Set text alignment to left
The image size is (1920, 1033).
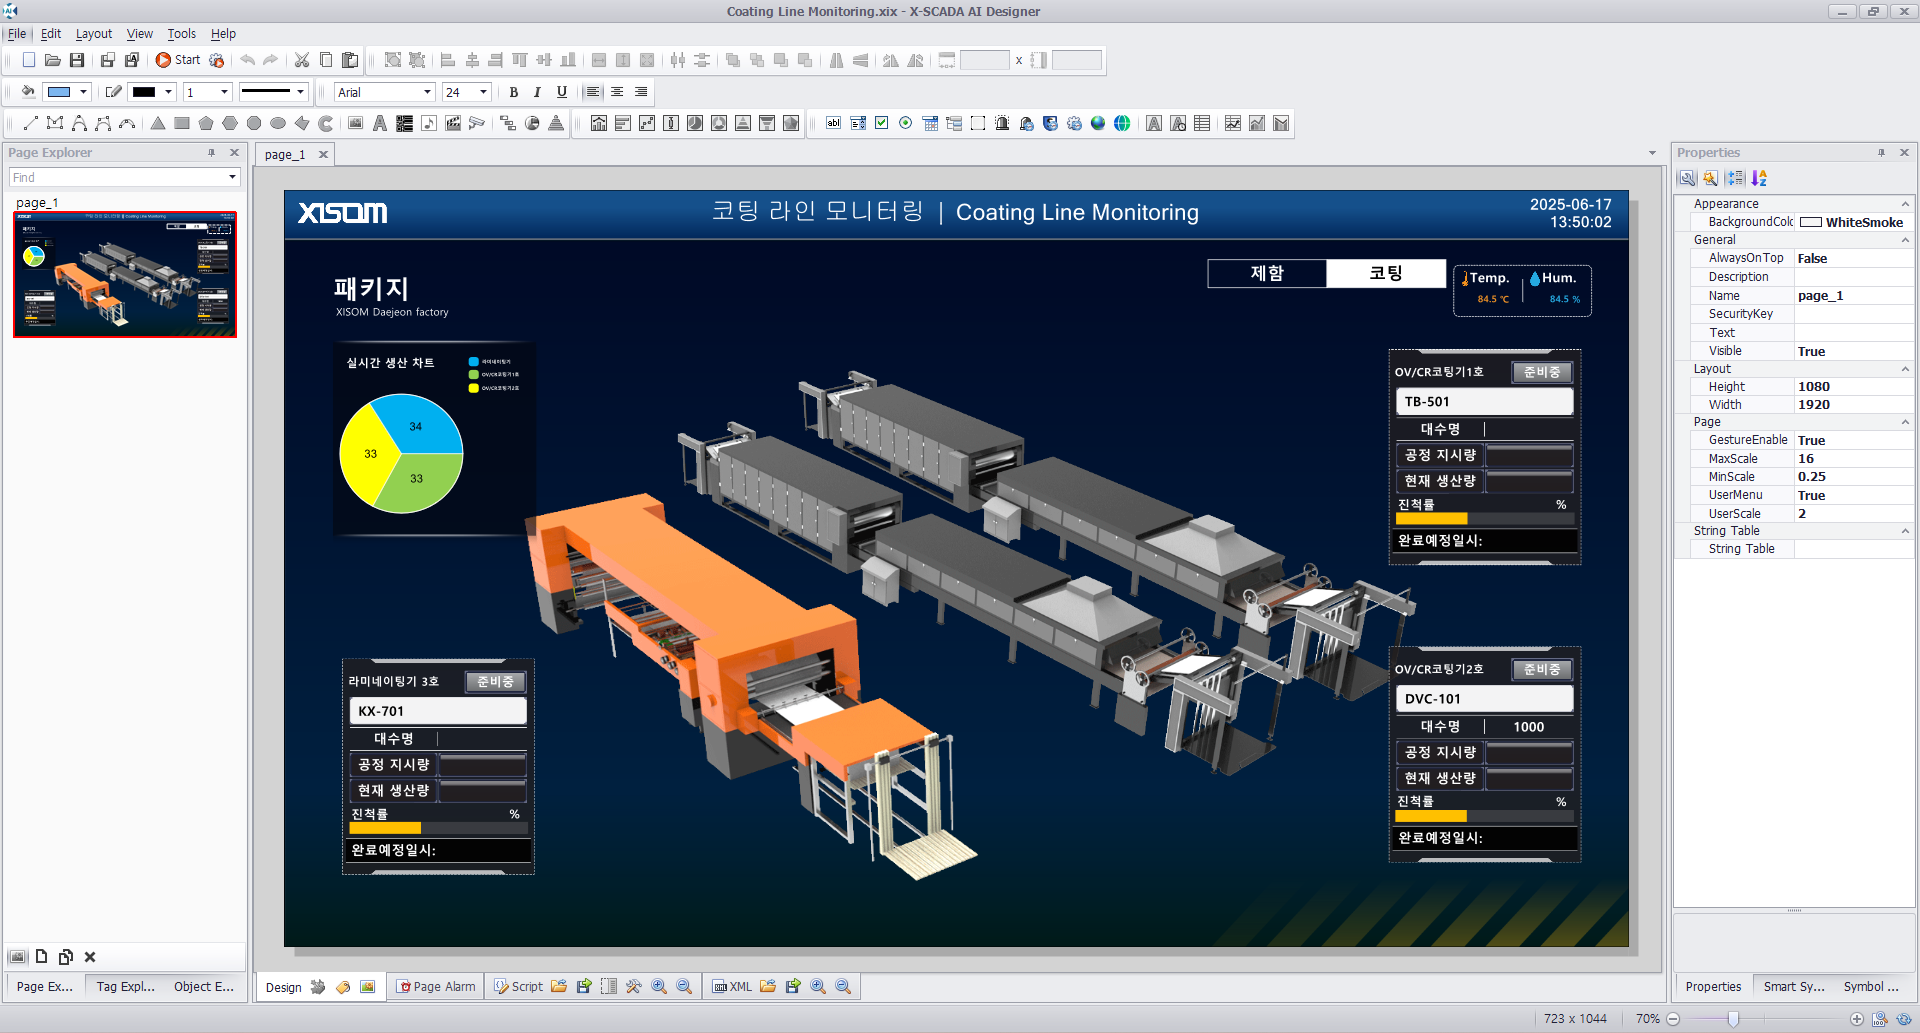(x=593, y=92)
